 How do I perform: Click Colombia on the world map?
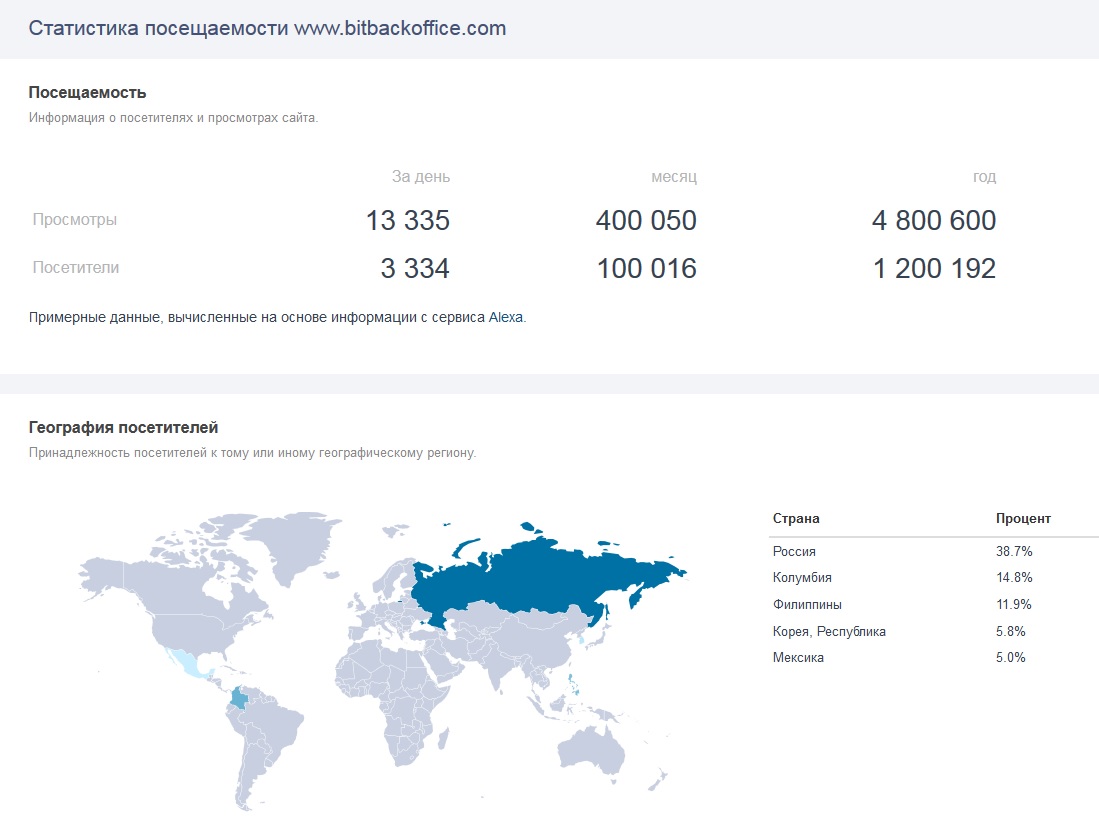240,698
